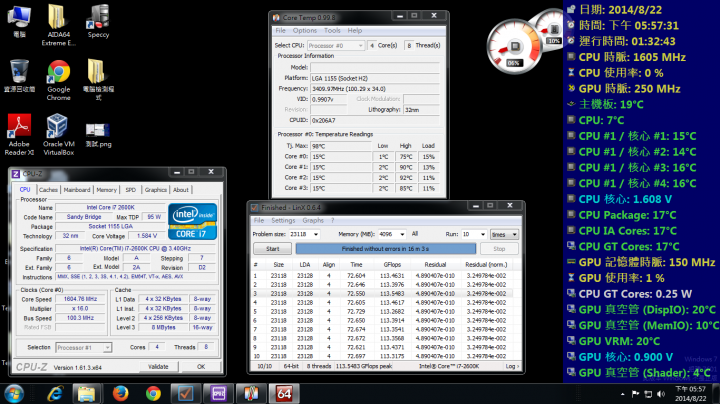Switch to About tab in CPU-Z
Screen dimensions: 720x404
pos(180,190)
